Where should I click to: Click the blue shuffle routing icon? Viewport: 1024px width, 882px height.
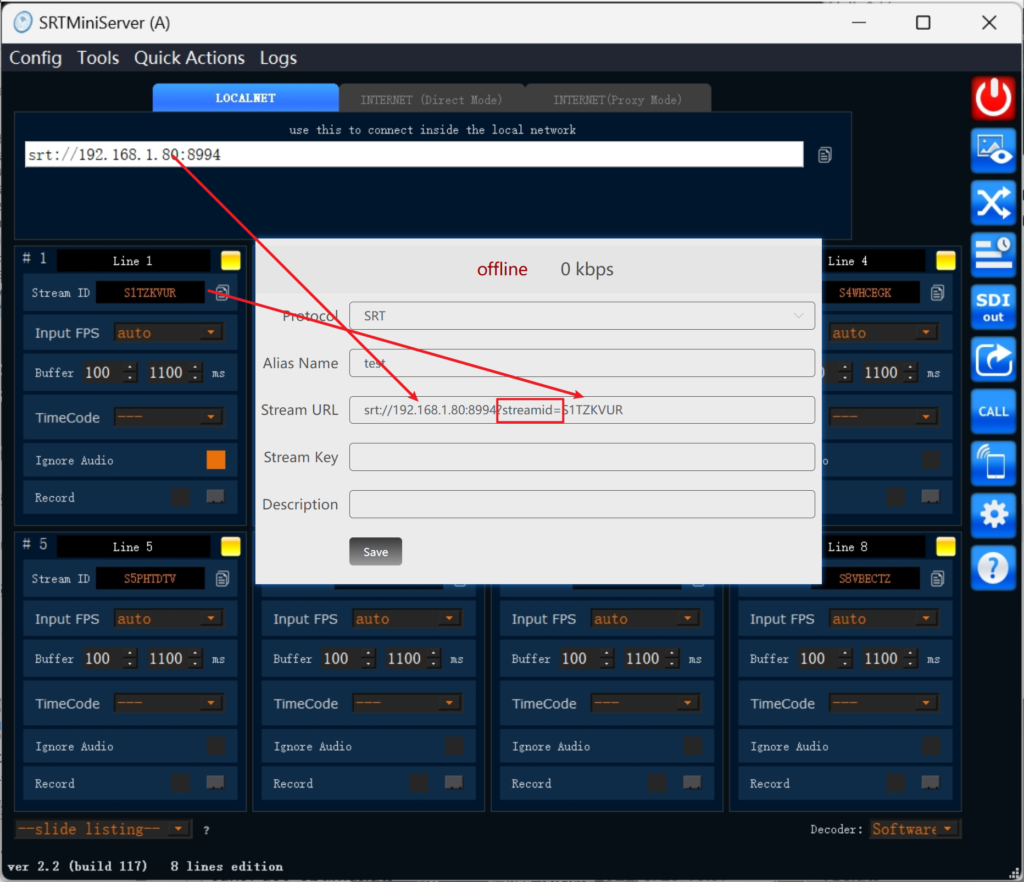coord(993,203)
